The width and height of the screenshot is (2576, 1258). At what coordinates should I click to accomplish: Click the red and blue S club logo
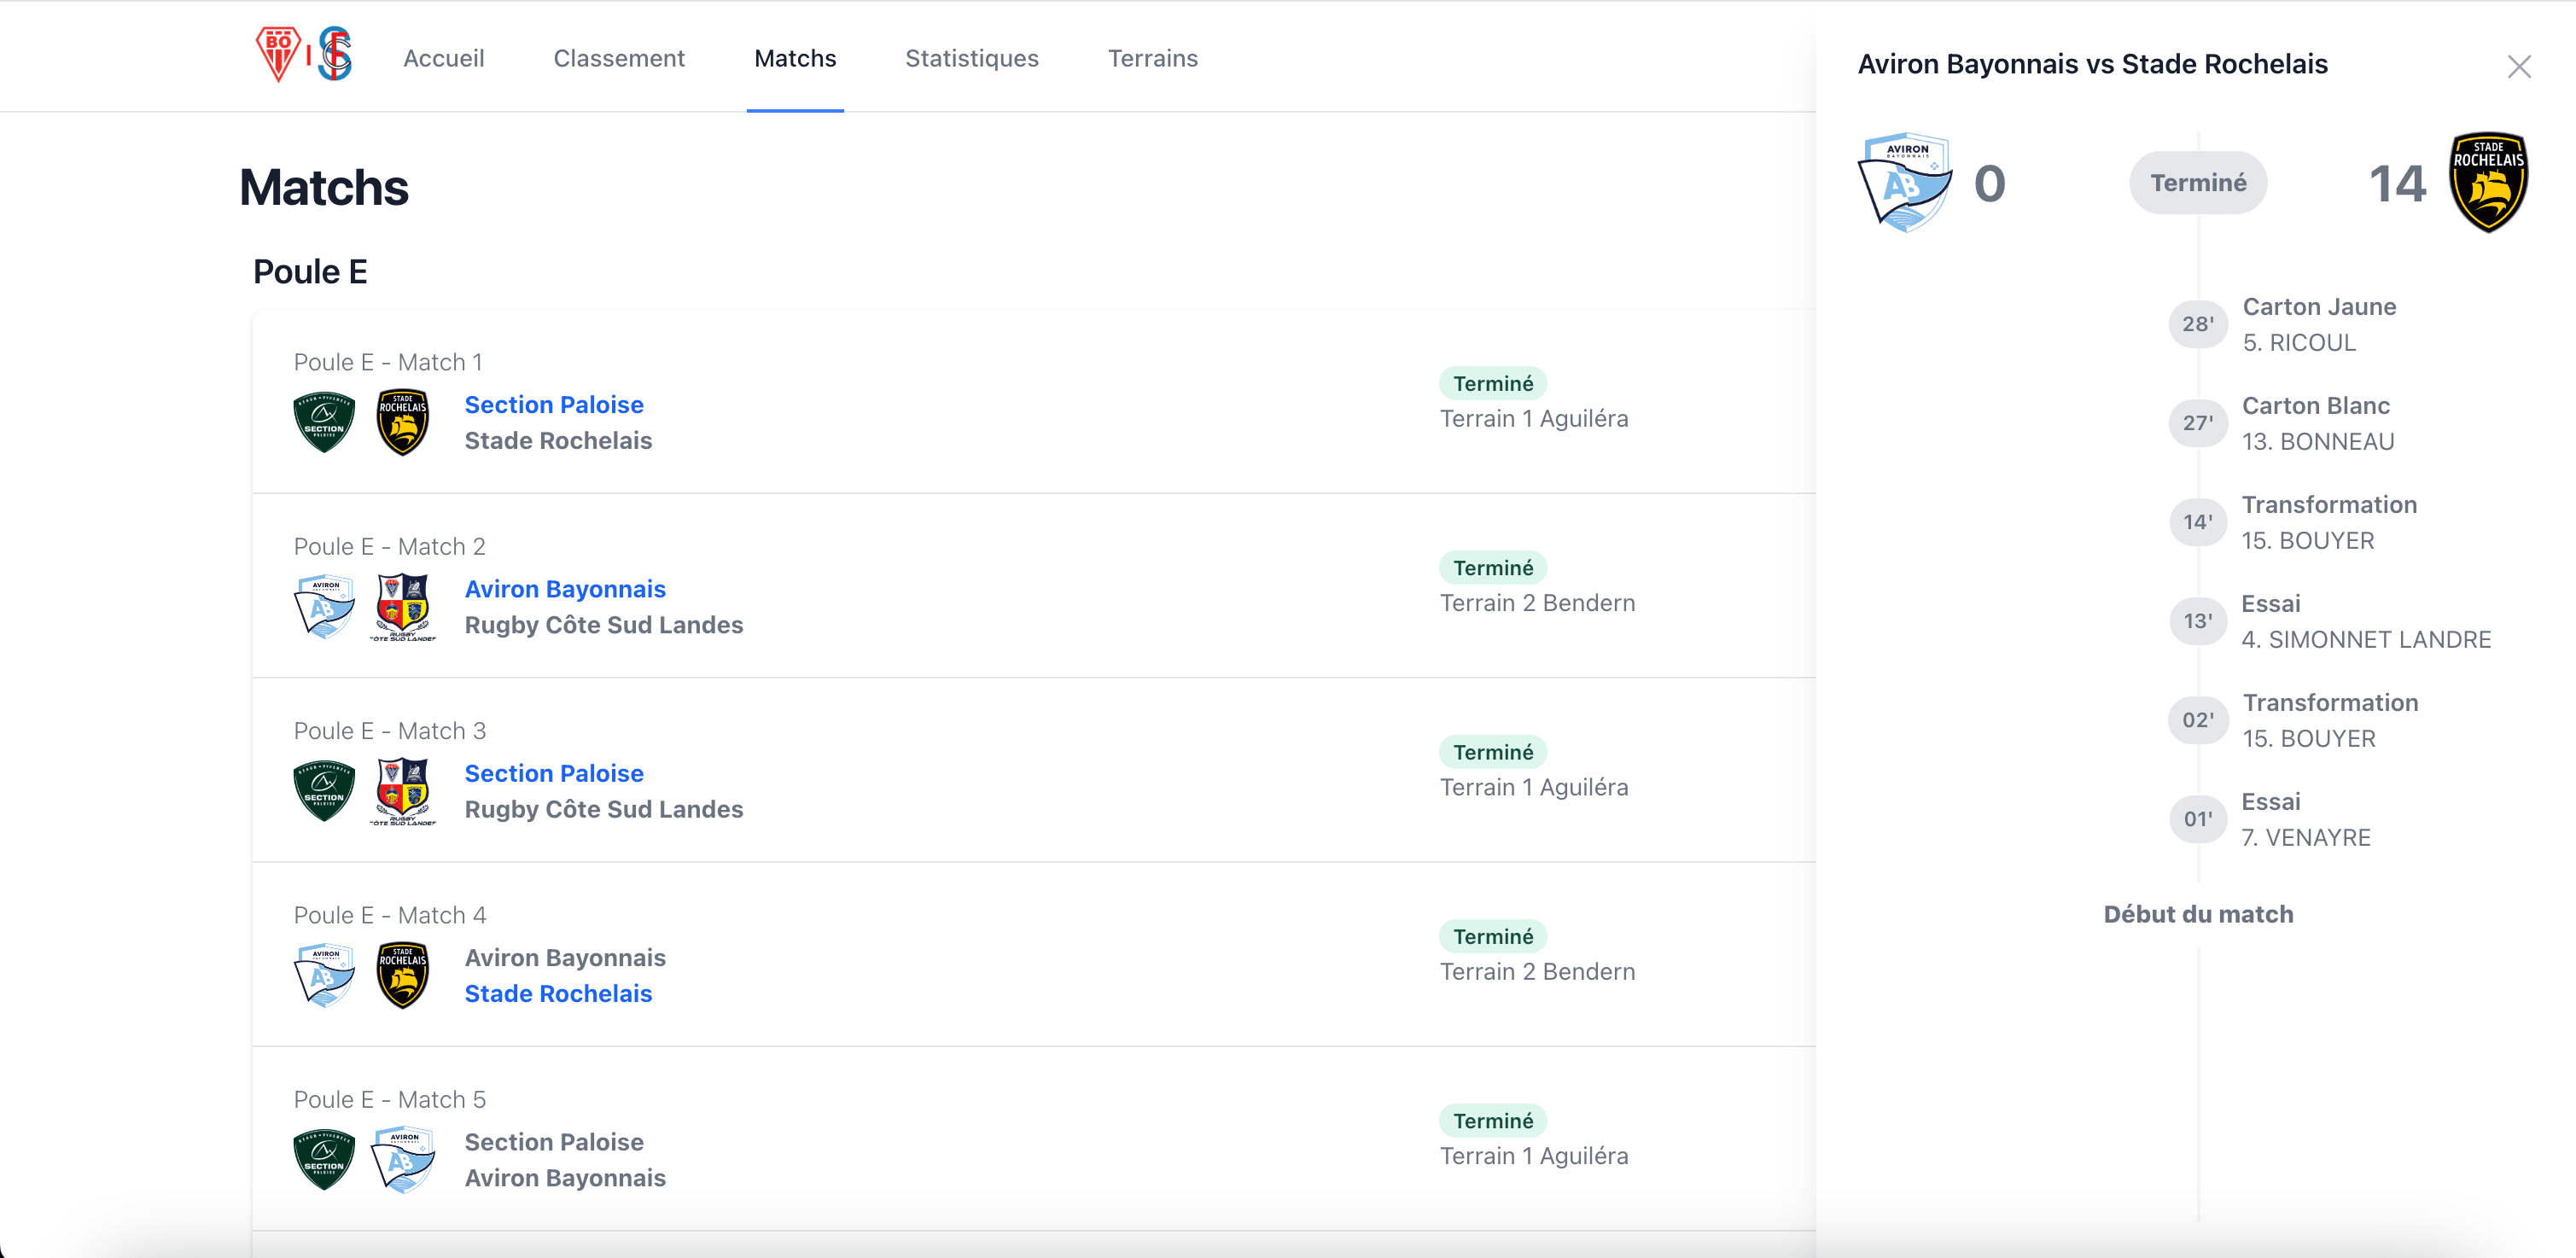coord(335,54)
